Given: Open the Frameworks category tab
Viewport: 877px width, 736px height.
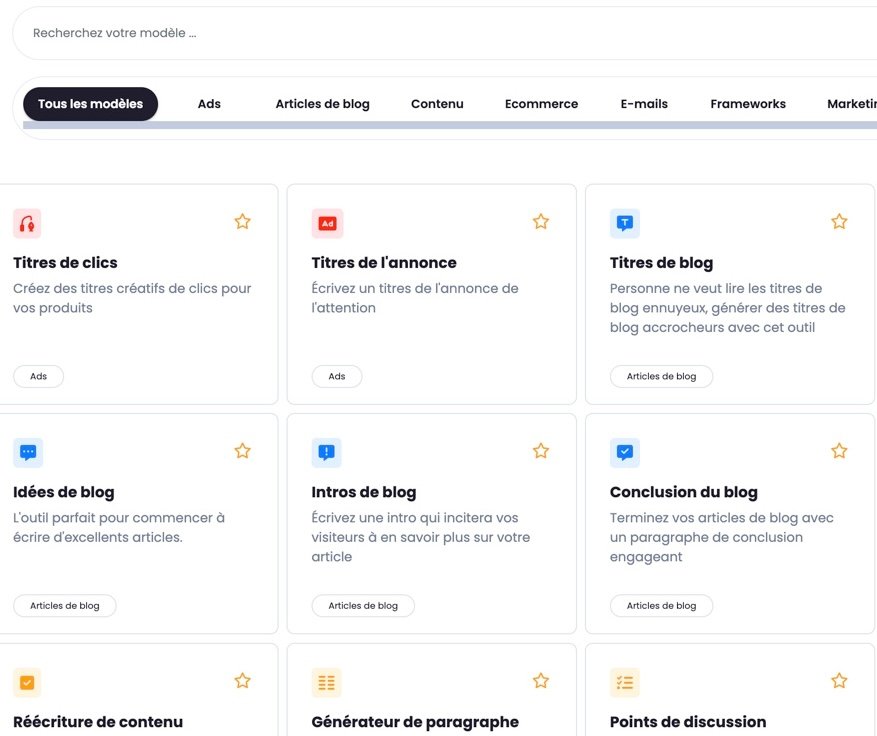Looking at the screenshot, I should (748, 104).
